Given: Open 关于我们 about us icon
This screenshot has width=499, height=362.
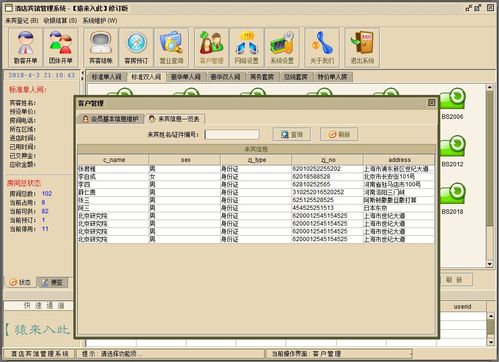Looking at the screenshot, I should tap(322, 47).
